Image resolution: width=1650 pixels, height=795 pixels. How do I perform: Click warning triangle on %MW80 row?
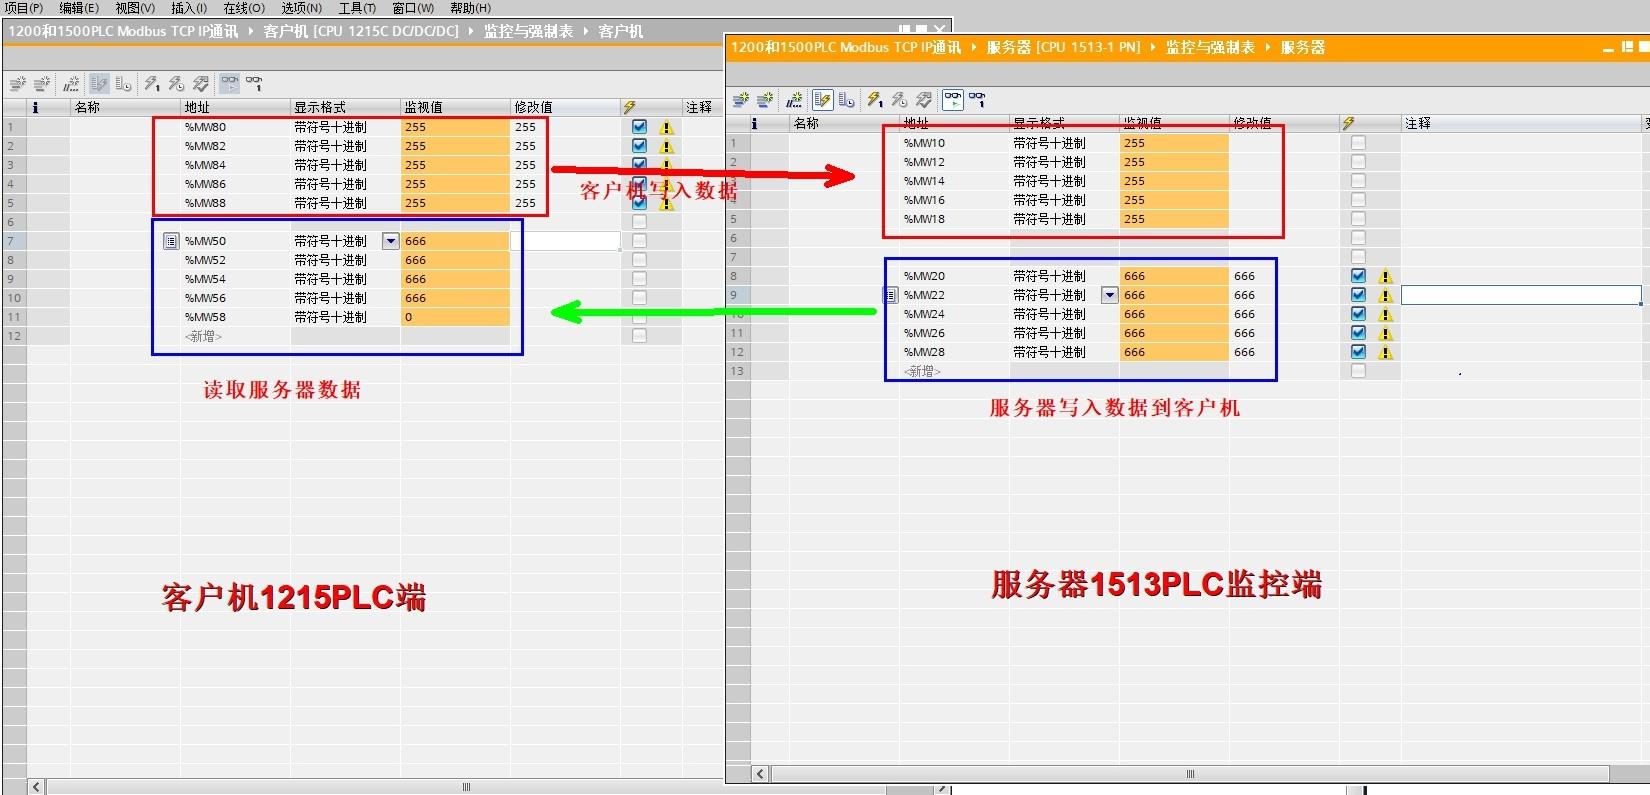[667, 128]
